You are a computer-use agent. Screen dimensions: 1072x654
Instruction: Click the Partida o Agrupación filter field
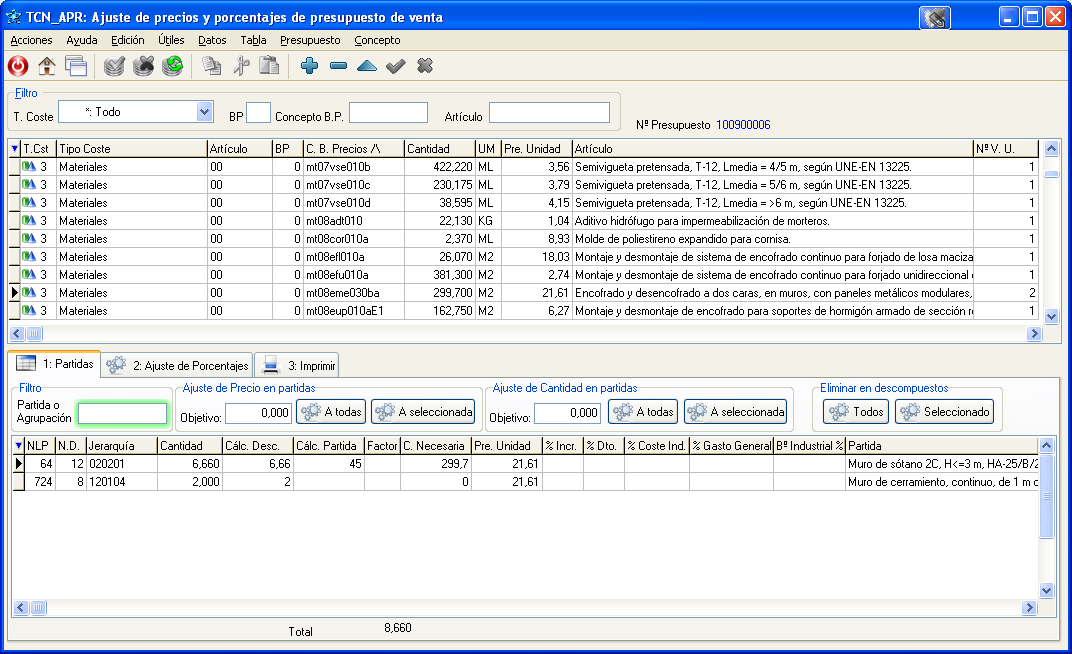click(122, 413)
